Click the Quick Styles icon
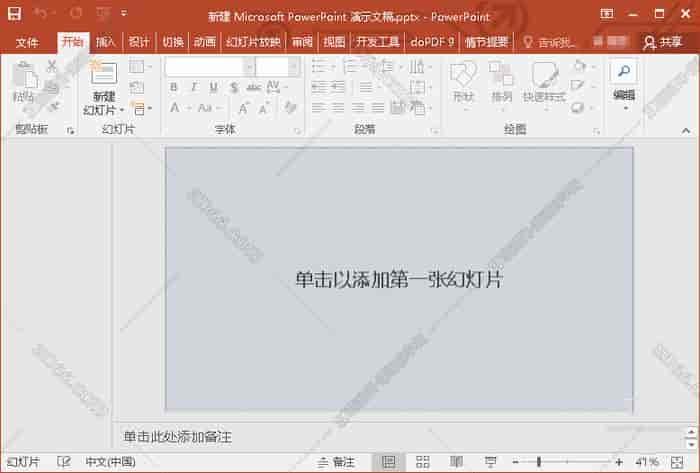 [x=544, y=78]
